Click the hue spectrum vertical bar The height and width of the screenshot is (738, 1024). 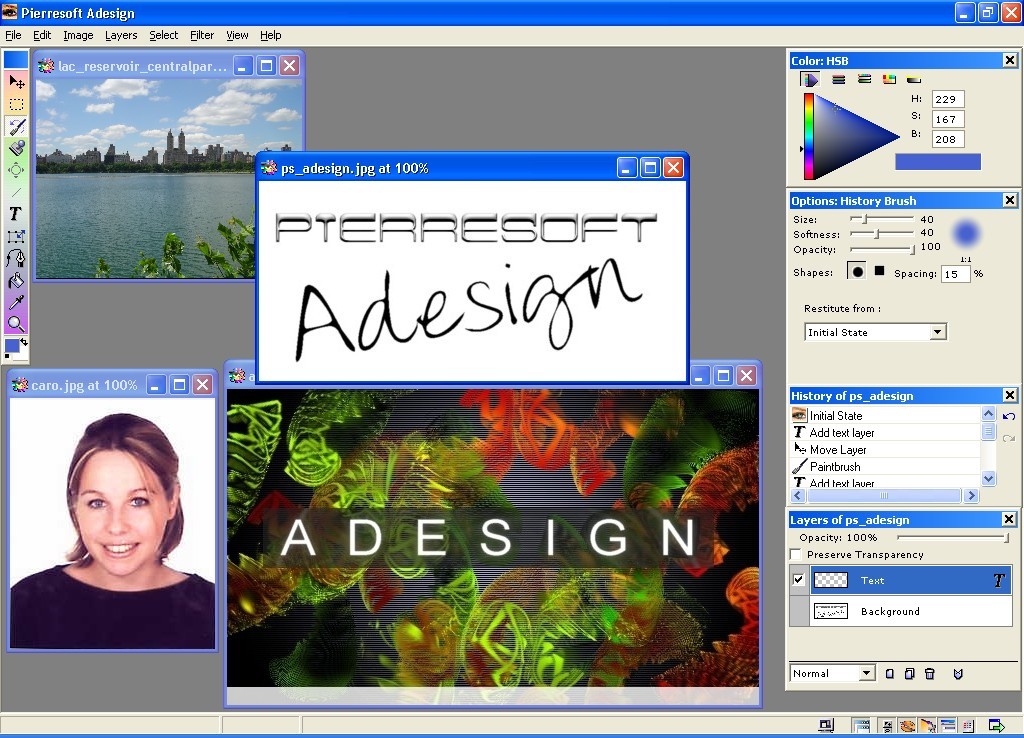(808, 136)
